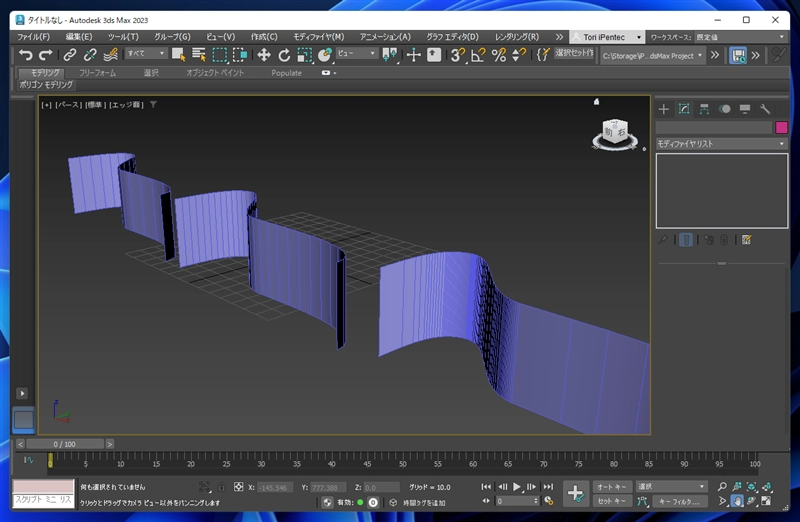This screenshot has height=522, width=800.
Task: Click the viewport filter funnel icon
Action: coord(153,105)
